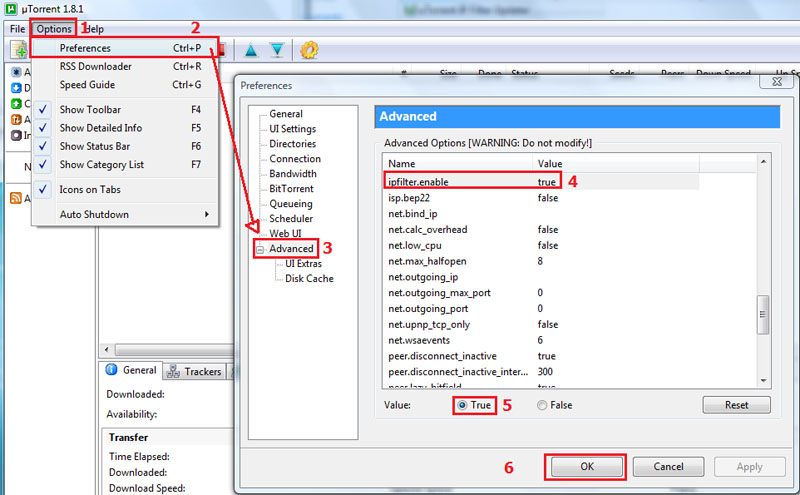This screenshot has width=800, height=495.
Task: Toggle Show Toolbar menu option
Action: pos(125,110)
